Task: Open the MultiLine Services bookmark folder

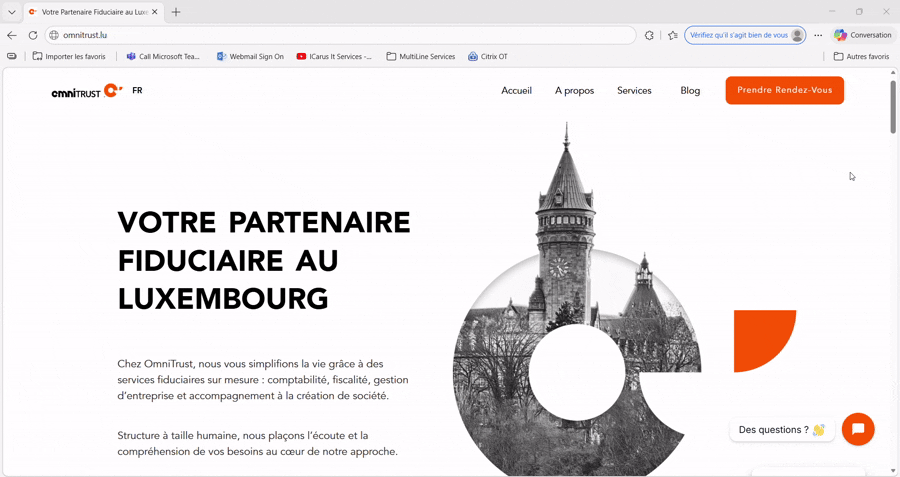Action: coord(420,57)
